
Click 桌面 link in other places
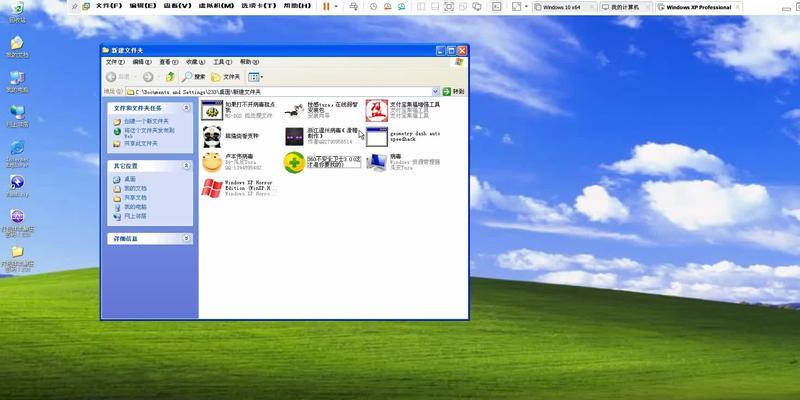(x=130, y=179)
